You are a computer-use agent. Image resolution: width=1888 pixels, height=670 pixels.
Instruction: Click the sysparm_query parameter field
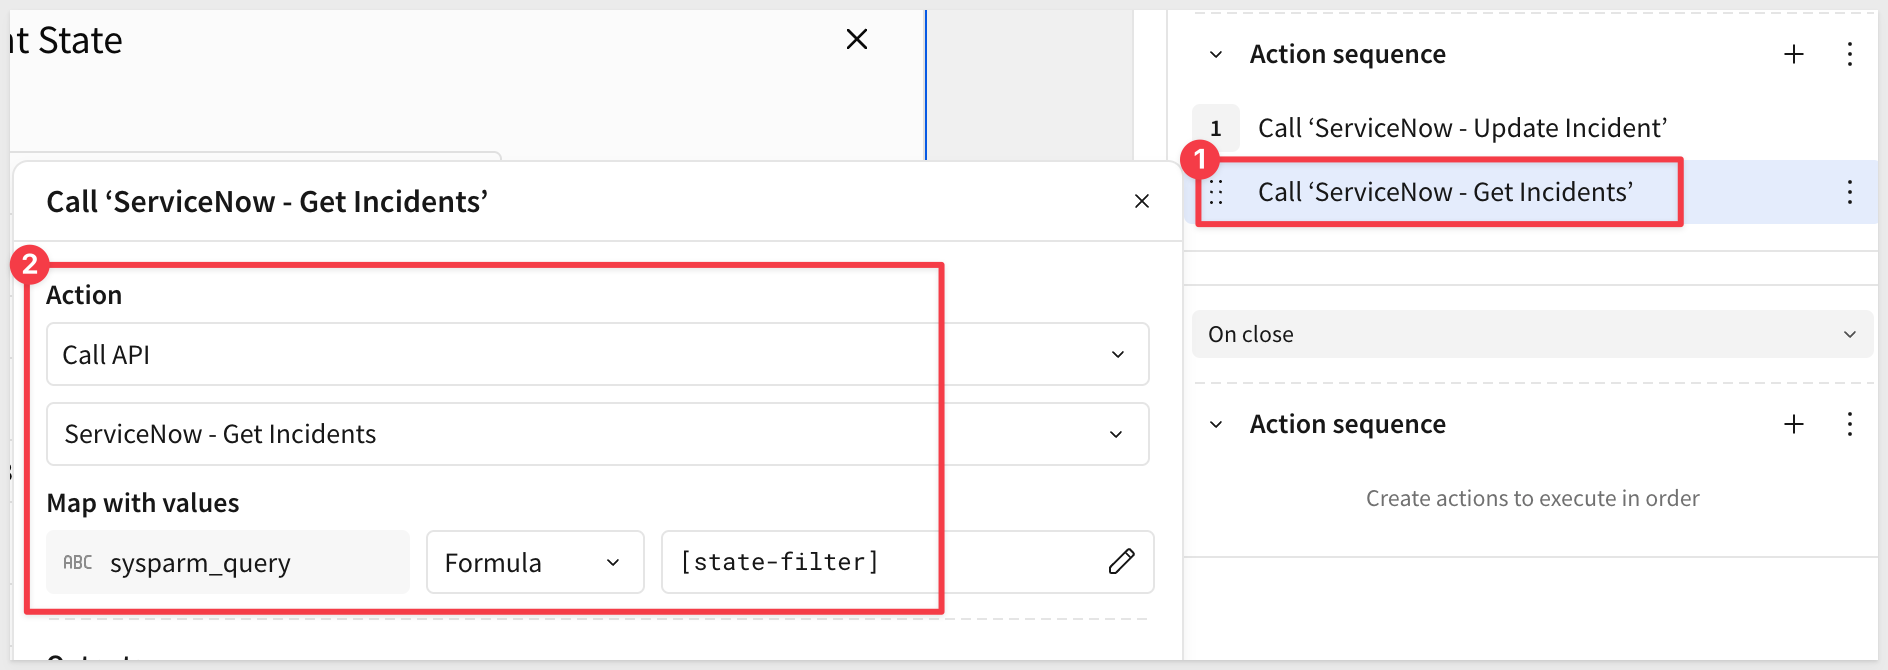point(228,562)
